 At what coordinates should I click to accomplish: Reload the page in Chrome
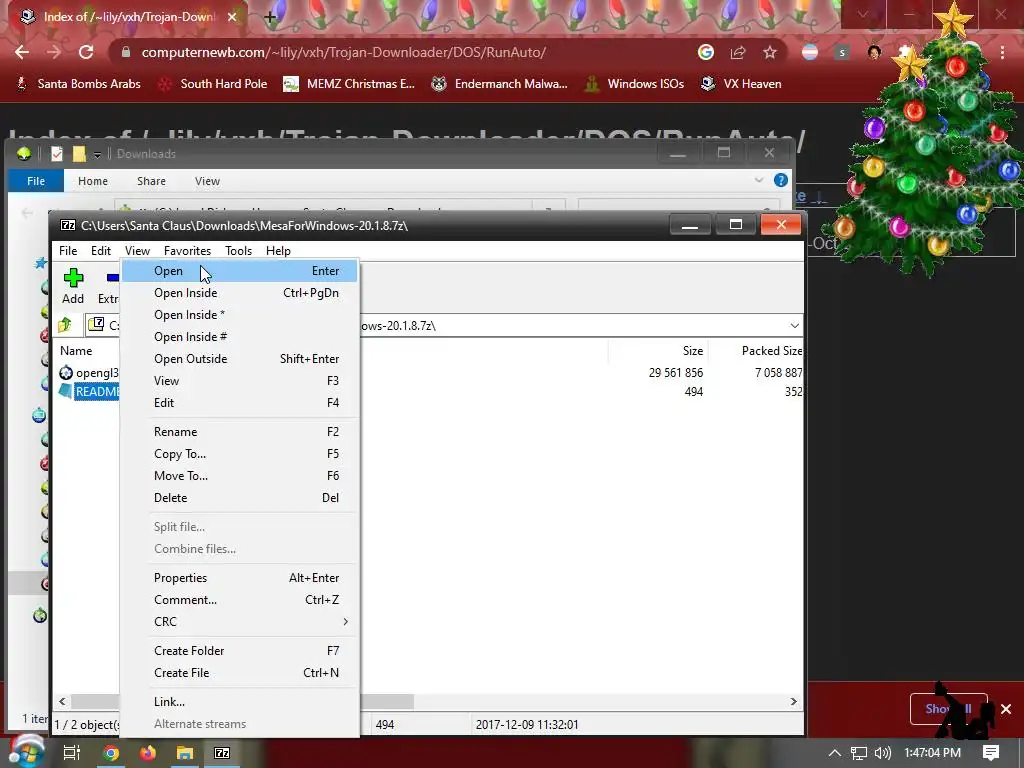pos(86,52)
